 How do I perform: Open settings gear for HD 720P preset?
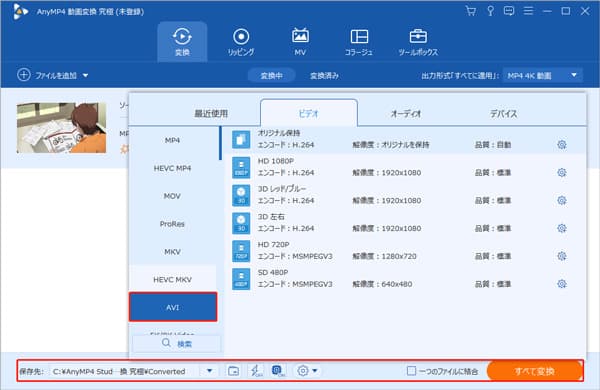click(561, 256)
